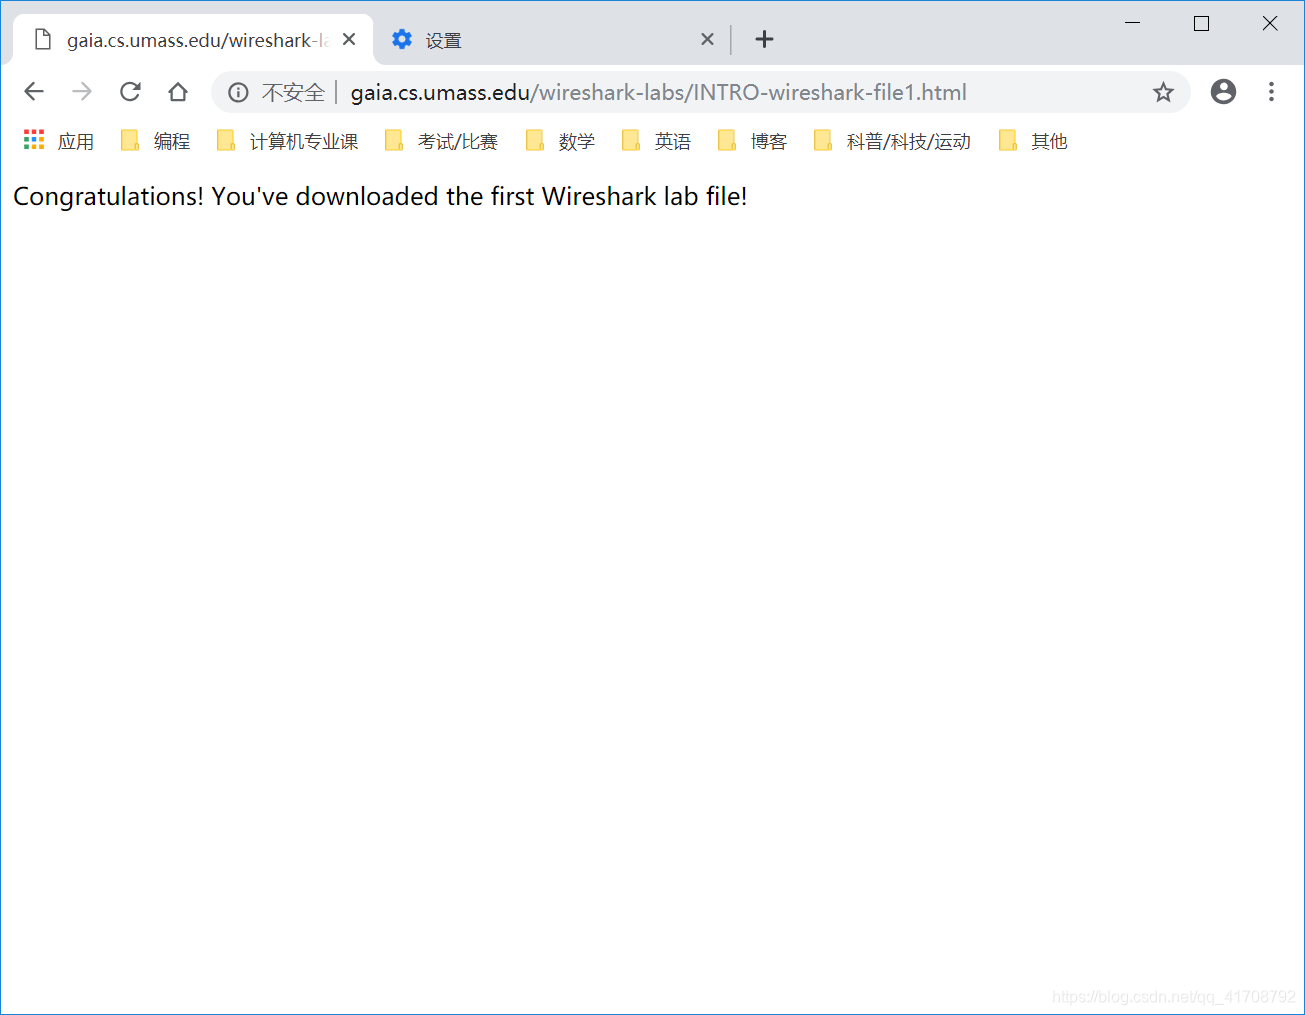Open the 英语 bookmarks folder
The image size is (1305, 1015).
[657, 141]
